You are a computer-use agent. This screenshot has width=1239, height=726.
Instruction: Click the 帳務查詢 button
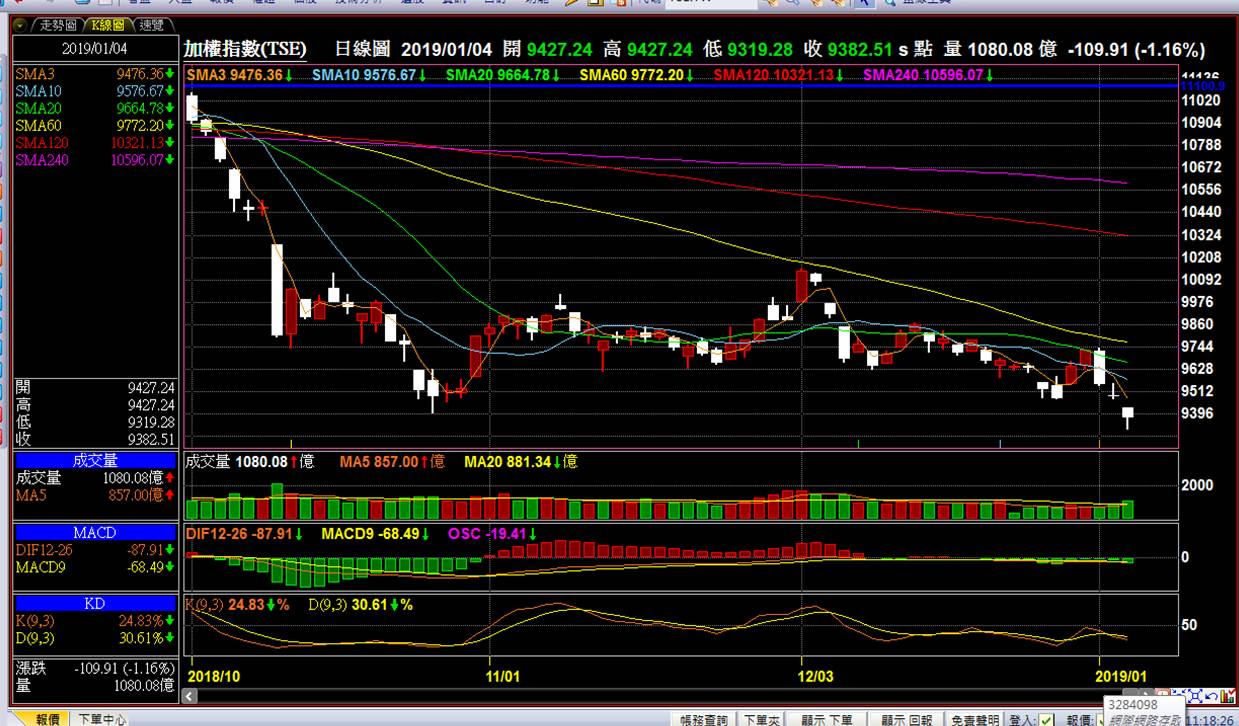(x=705, y=719)
